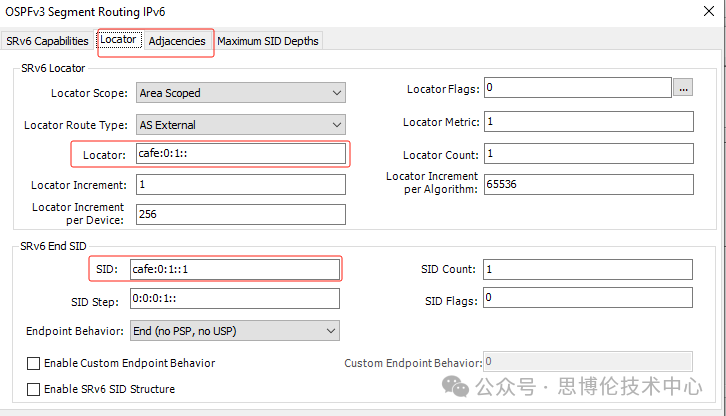This screenshot has height=416, width=726.
Task: Click the Locator Increment per Device field
Action: pyautogui.click(x=240, y=215)
